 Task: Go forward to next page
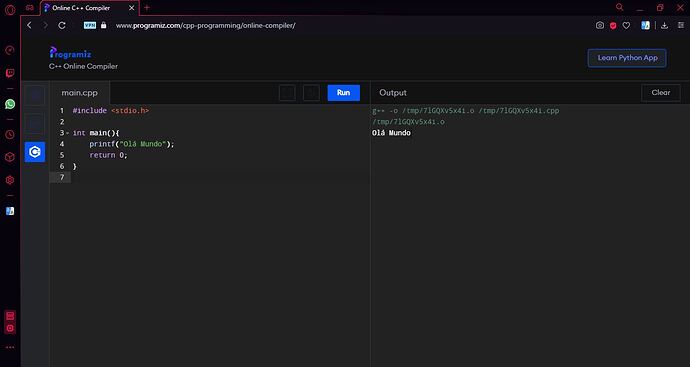coord(45,26)
